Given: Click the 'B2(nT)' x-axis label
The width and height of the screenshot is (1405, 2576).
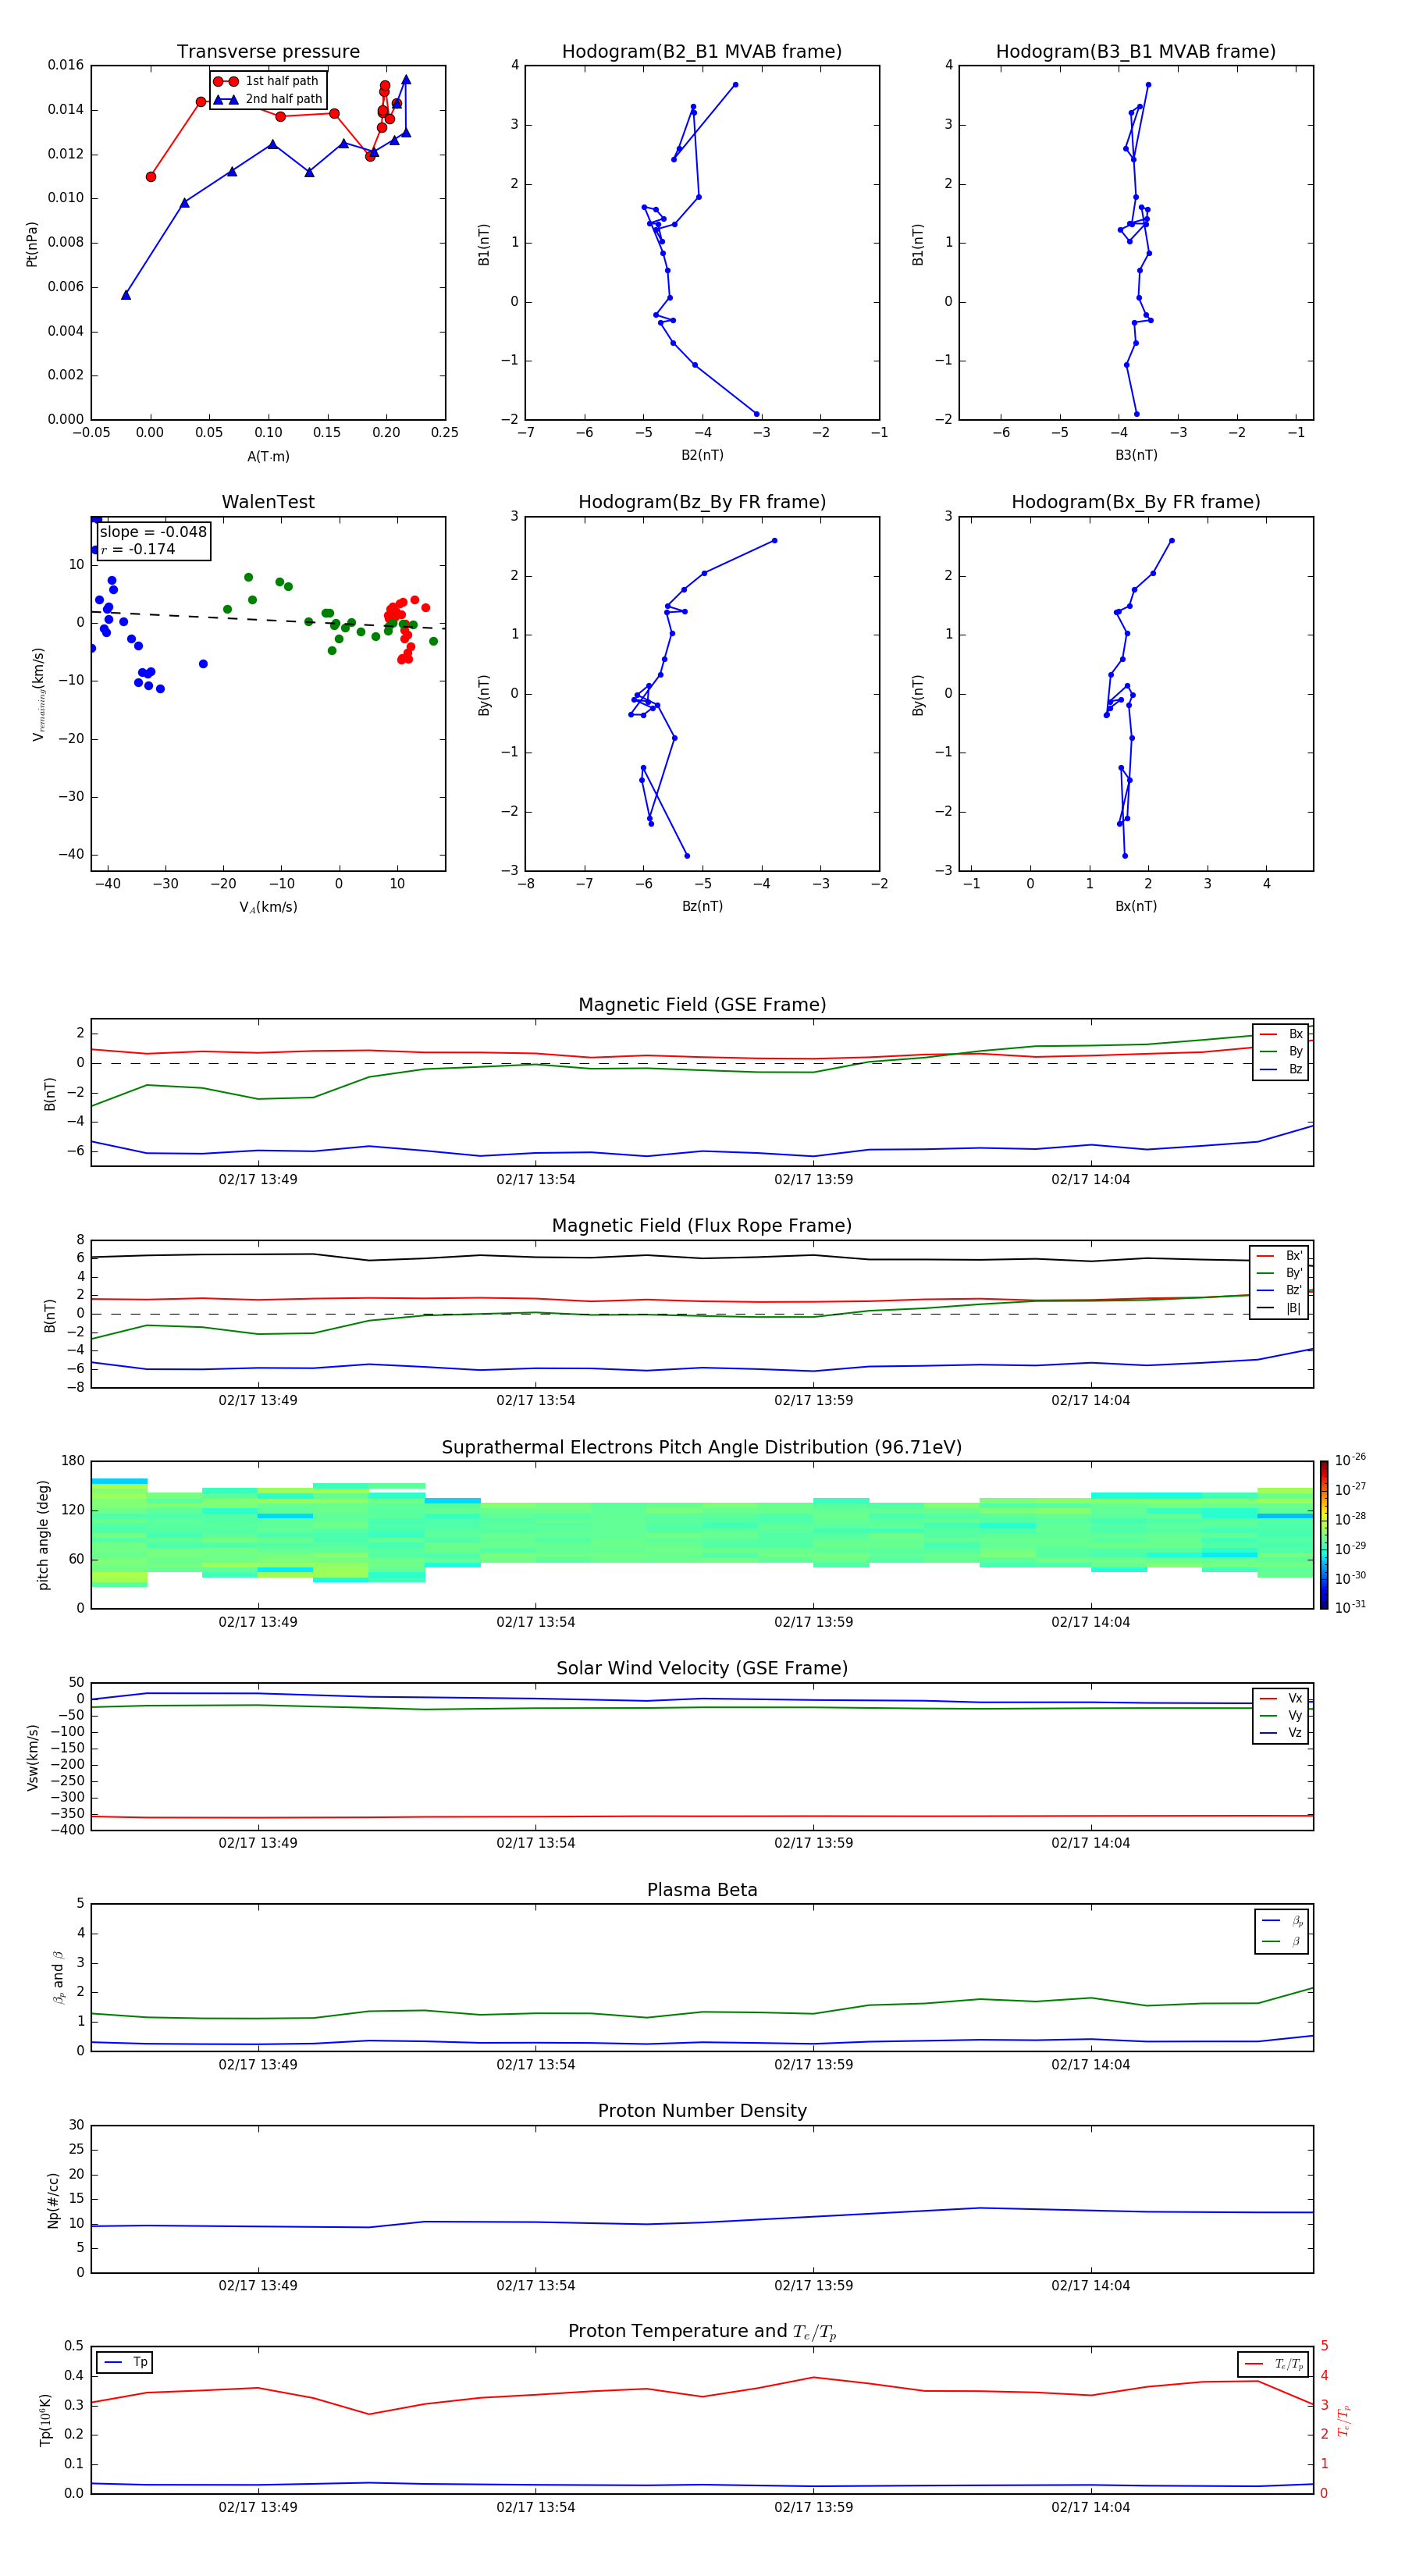Looking at the screenshot, I should pyautogui.click(x=702, y=455).
